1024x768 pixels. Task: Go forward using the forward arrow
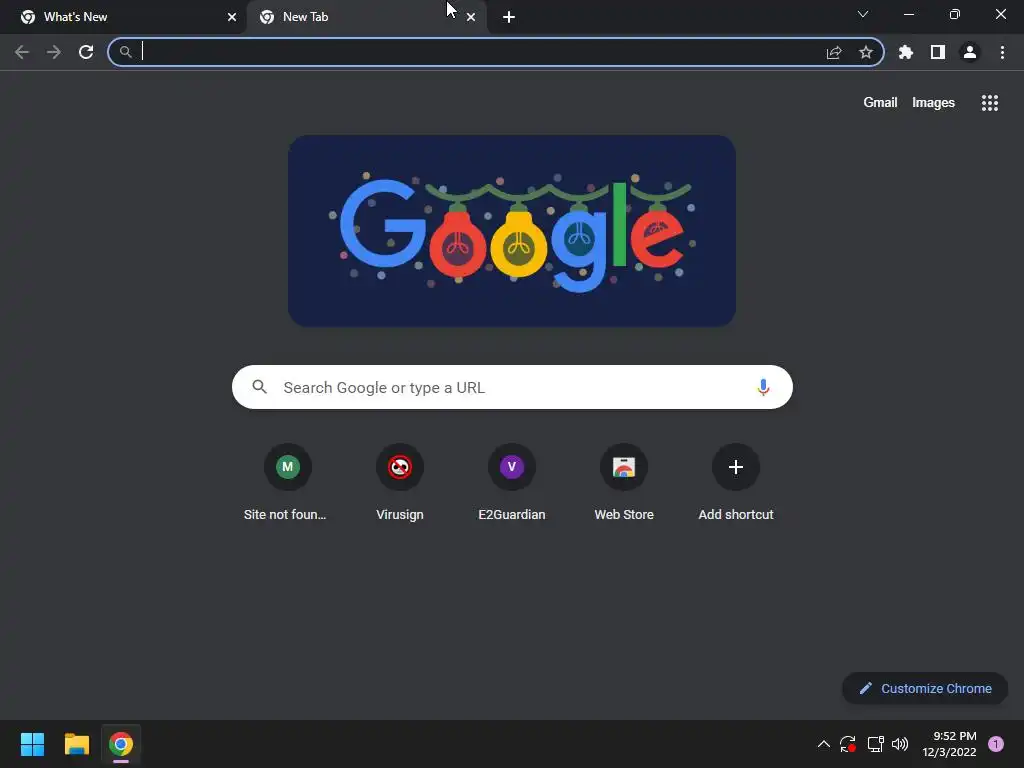tap(54, 52)
